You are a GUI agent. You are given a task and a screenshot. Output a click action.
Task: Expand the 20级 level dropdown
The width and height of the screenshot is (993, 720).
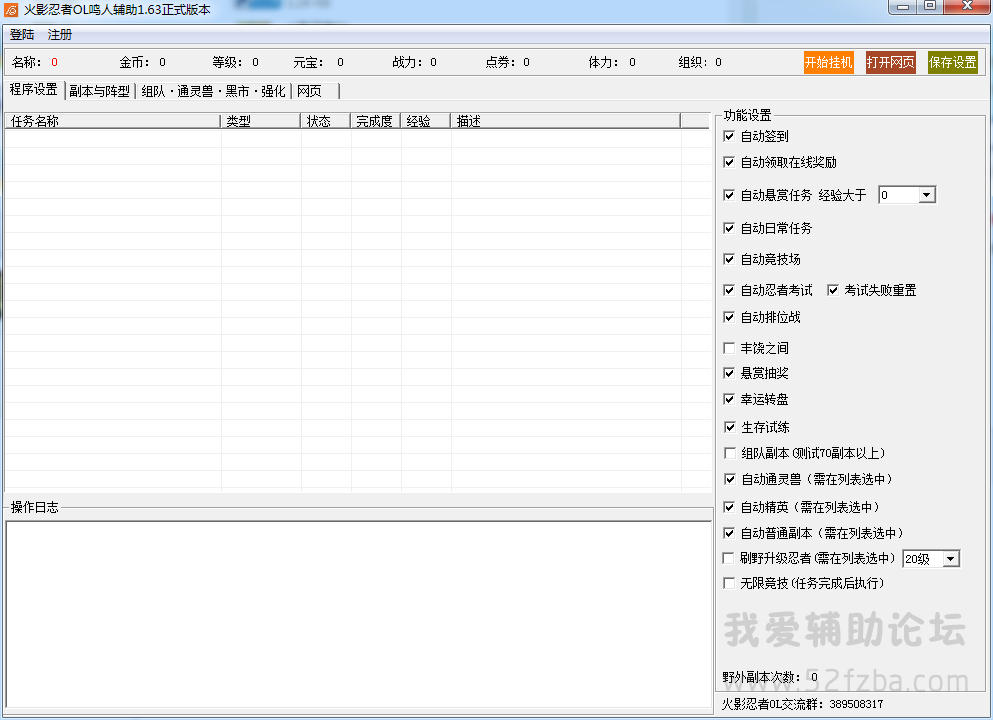tap(950, 559)
